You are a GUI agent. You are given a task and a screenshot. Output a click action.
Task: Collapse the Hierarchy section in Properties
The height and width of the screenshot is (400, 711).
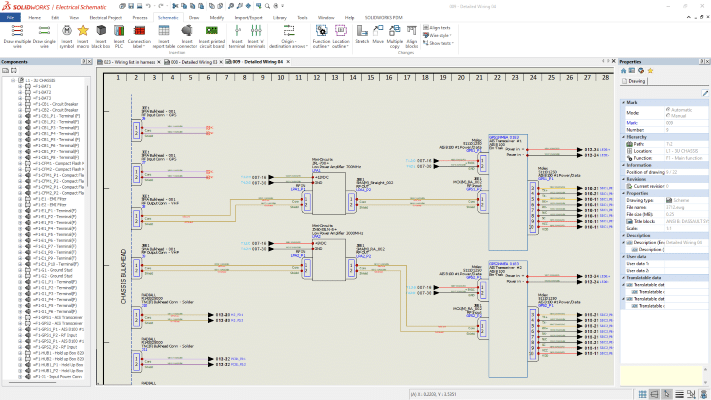coord(623,136)
